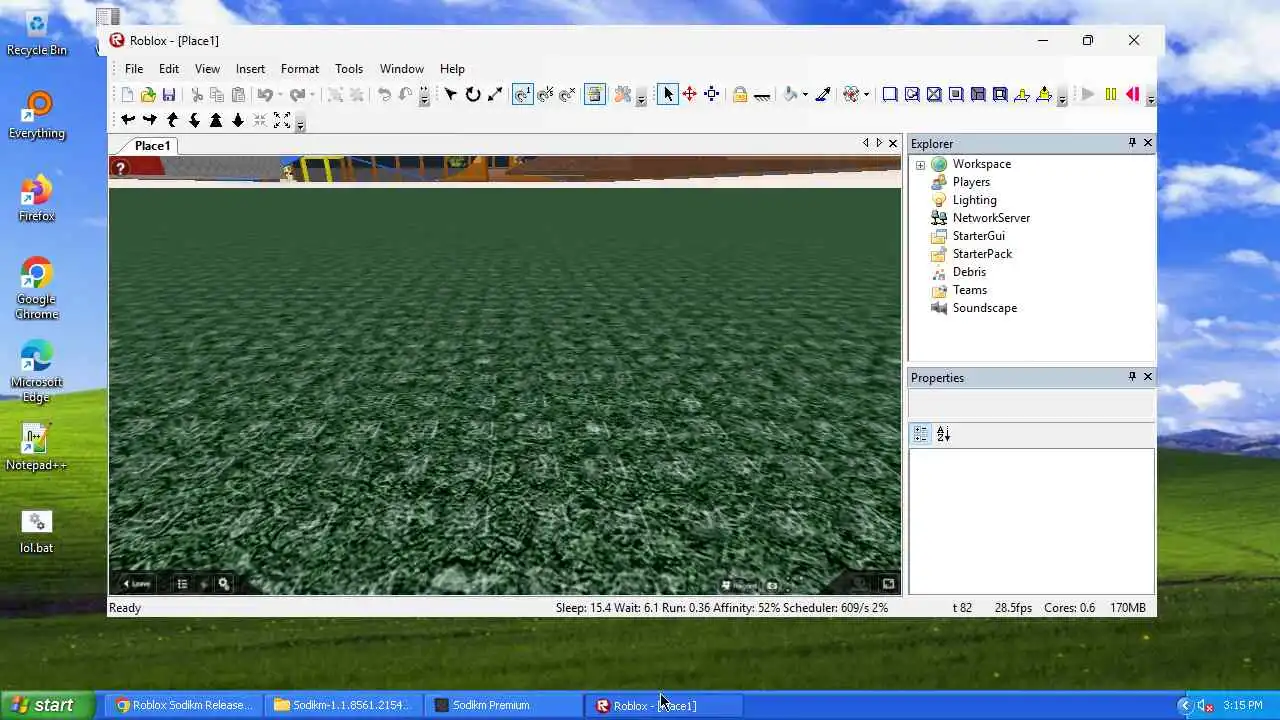Open the Undo history dropdown arrow
The height and width of the screenshot is (720, 1280).
pyautogui.click(x=280, y=95)
